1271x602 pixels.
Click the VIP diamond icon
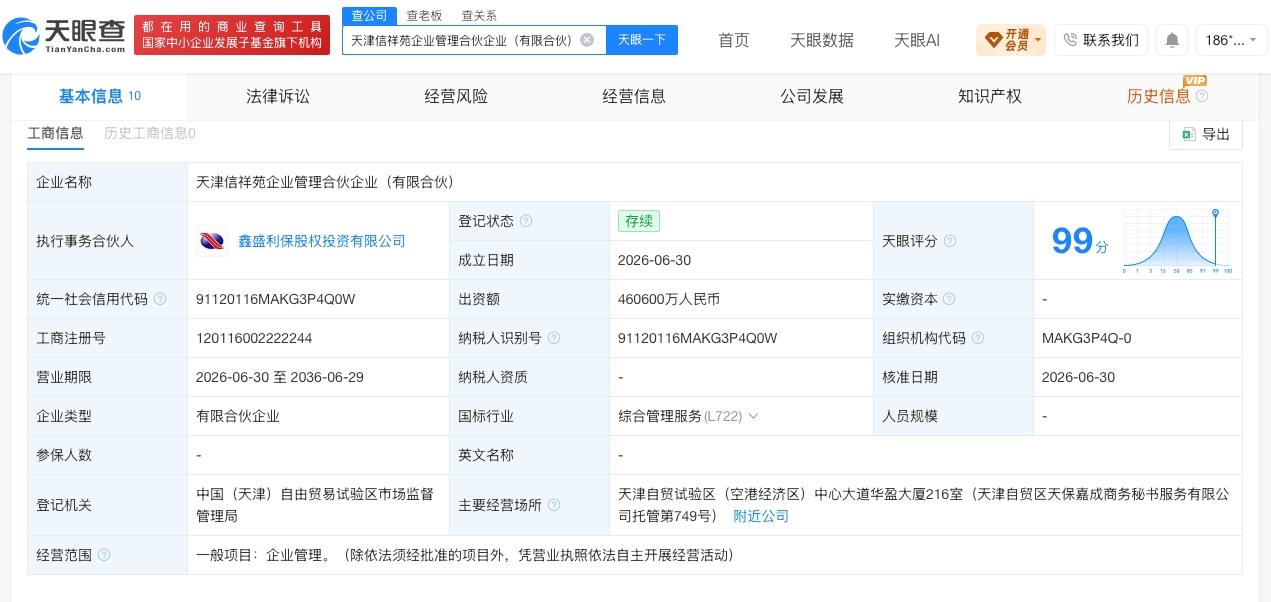click(x=993, y=40)
